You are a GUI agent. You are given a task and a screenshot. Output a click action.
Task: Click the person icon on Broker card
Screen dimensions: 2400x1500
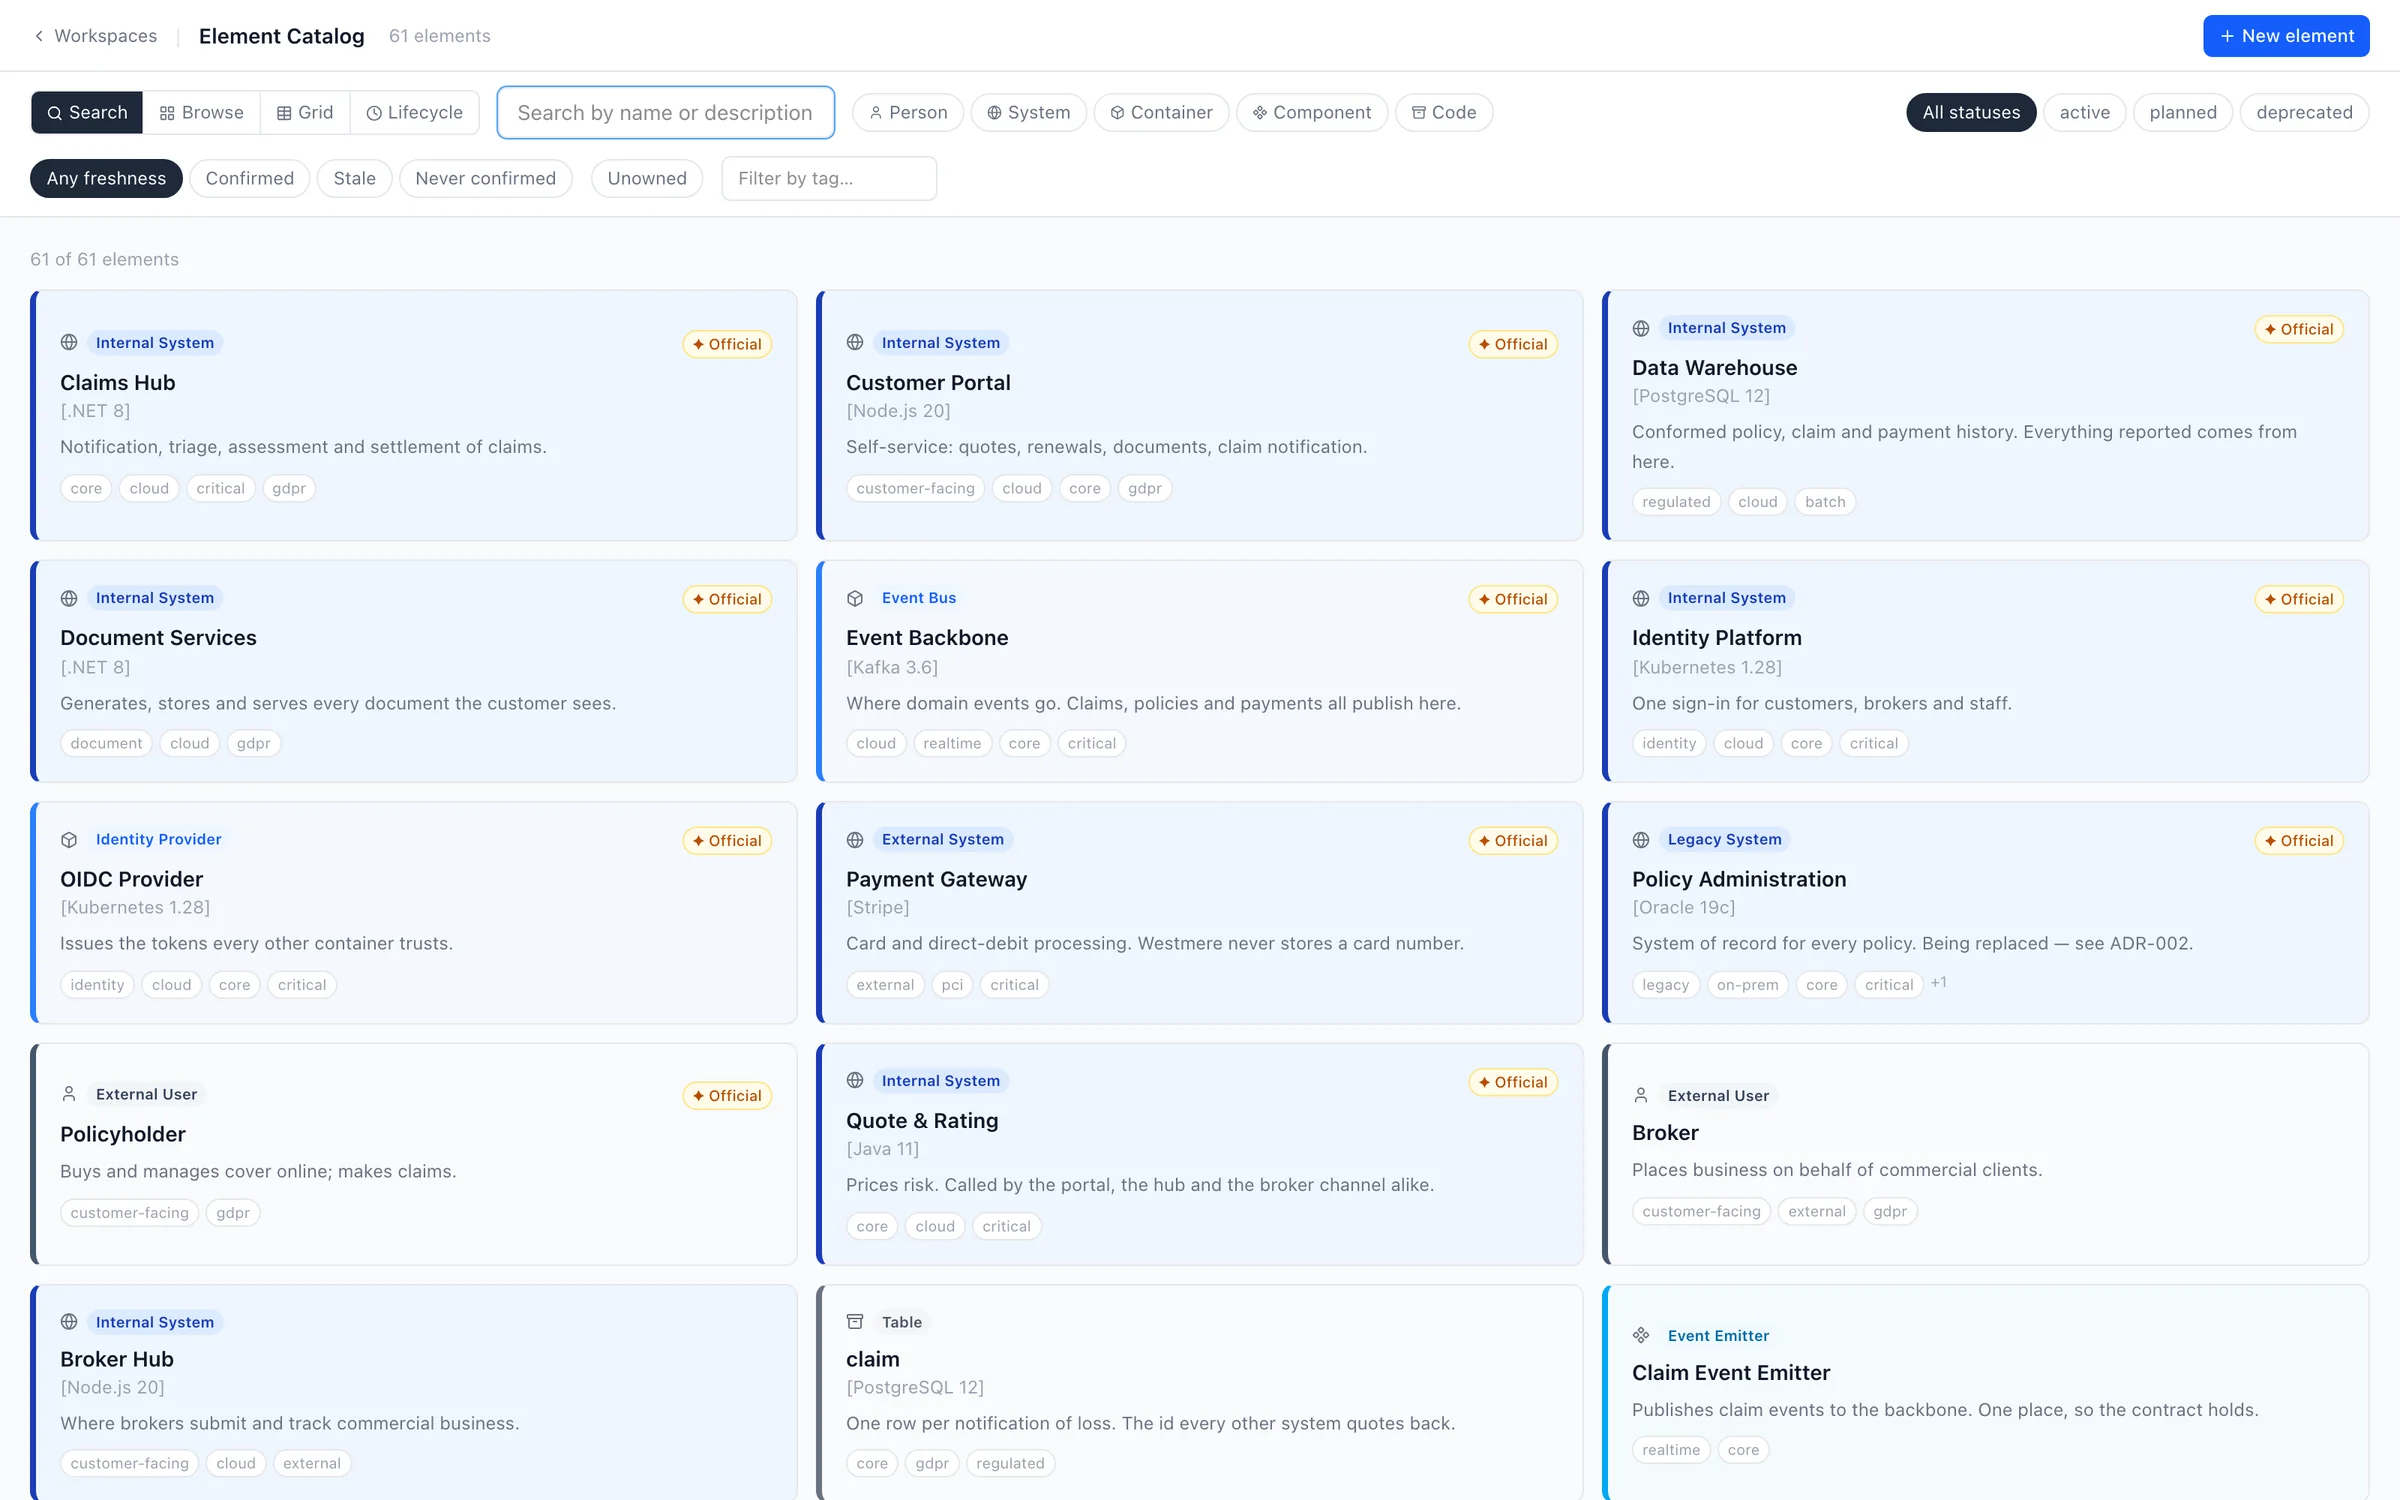click(1641, 1095)
